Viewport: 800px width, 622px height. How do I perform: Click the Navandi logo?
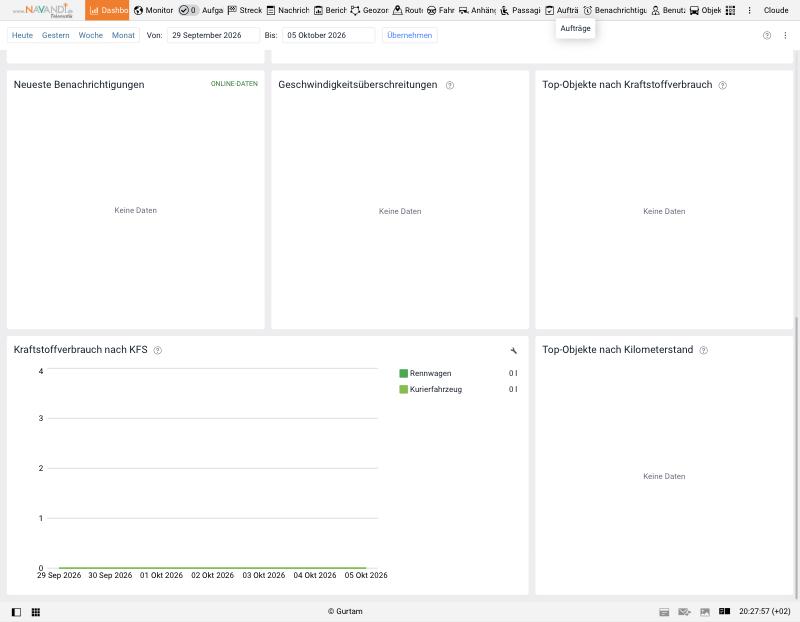click(x=43, y=10)
